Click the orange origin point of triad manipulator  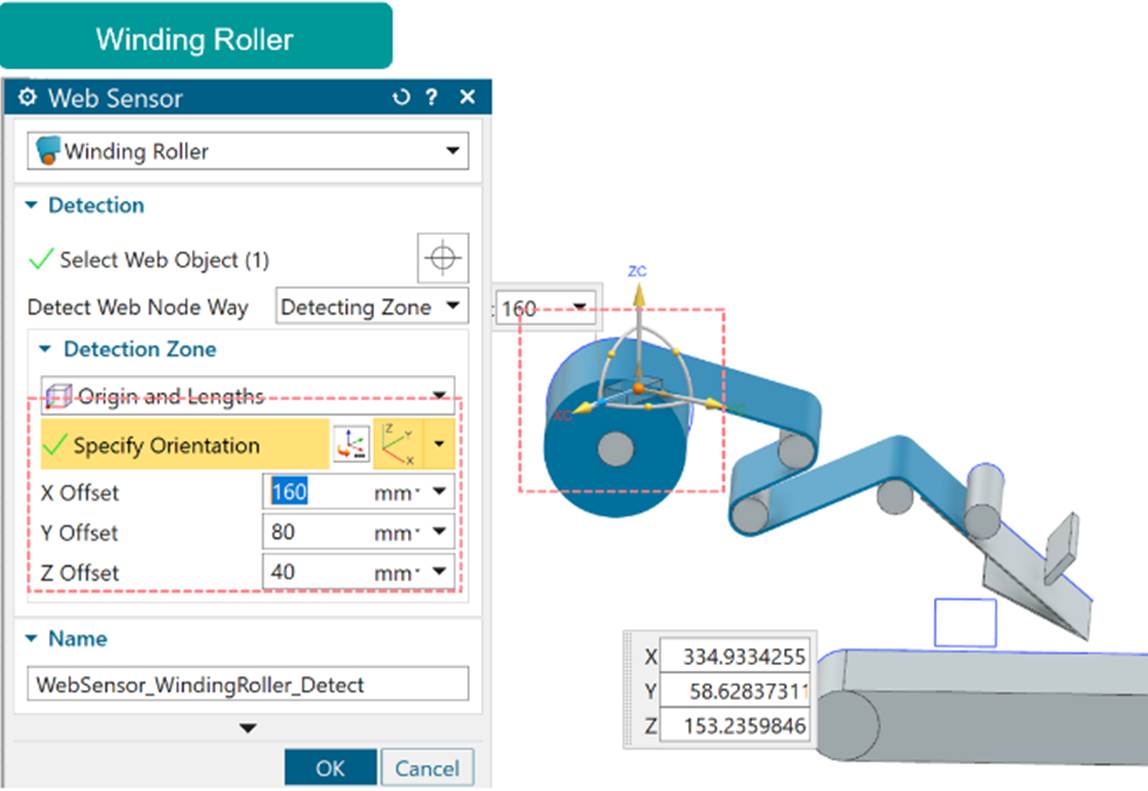coord(638,387)
